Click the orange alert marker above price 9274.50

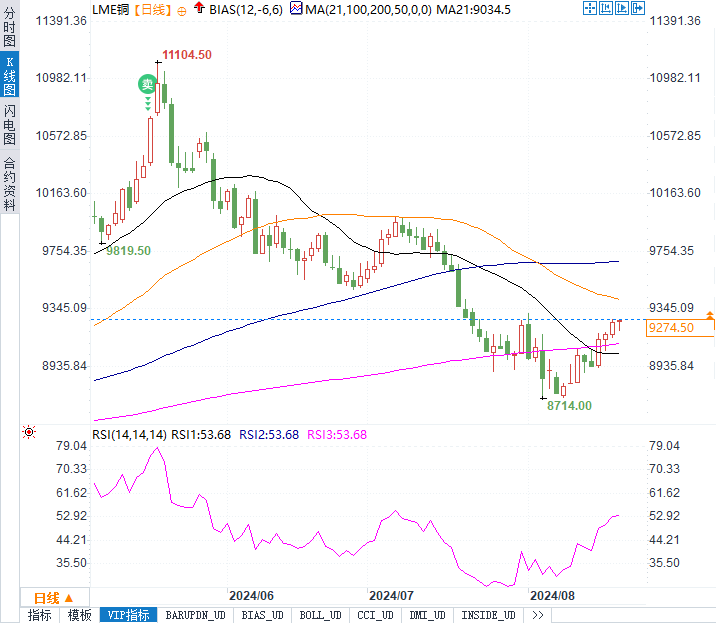pyautogui.click(x=710, y=315)
